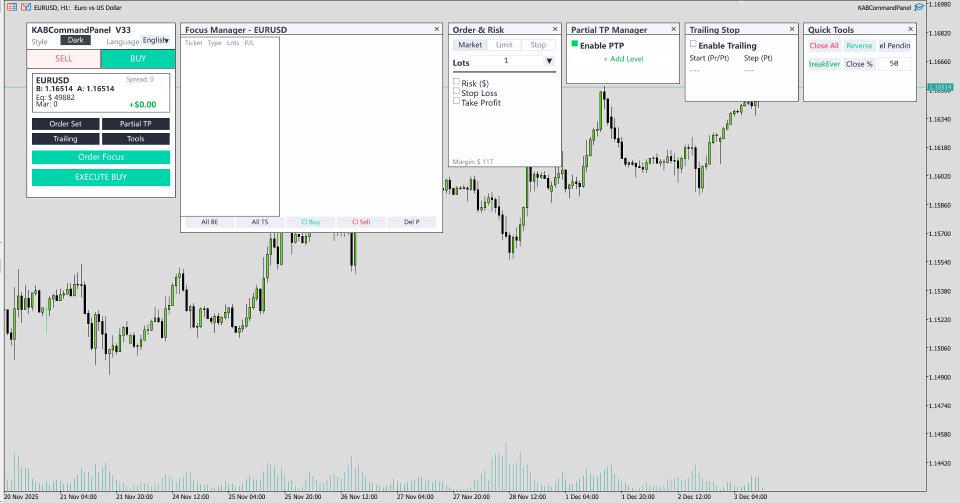Disable the Enable PTP green toggle
This screenshot has width=960, height=503.
click(x=574, y=44)
